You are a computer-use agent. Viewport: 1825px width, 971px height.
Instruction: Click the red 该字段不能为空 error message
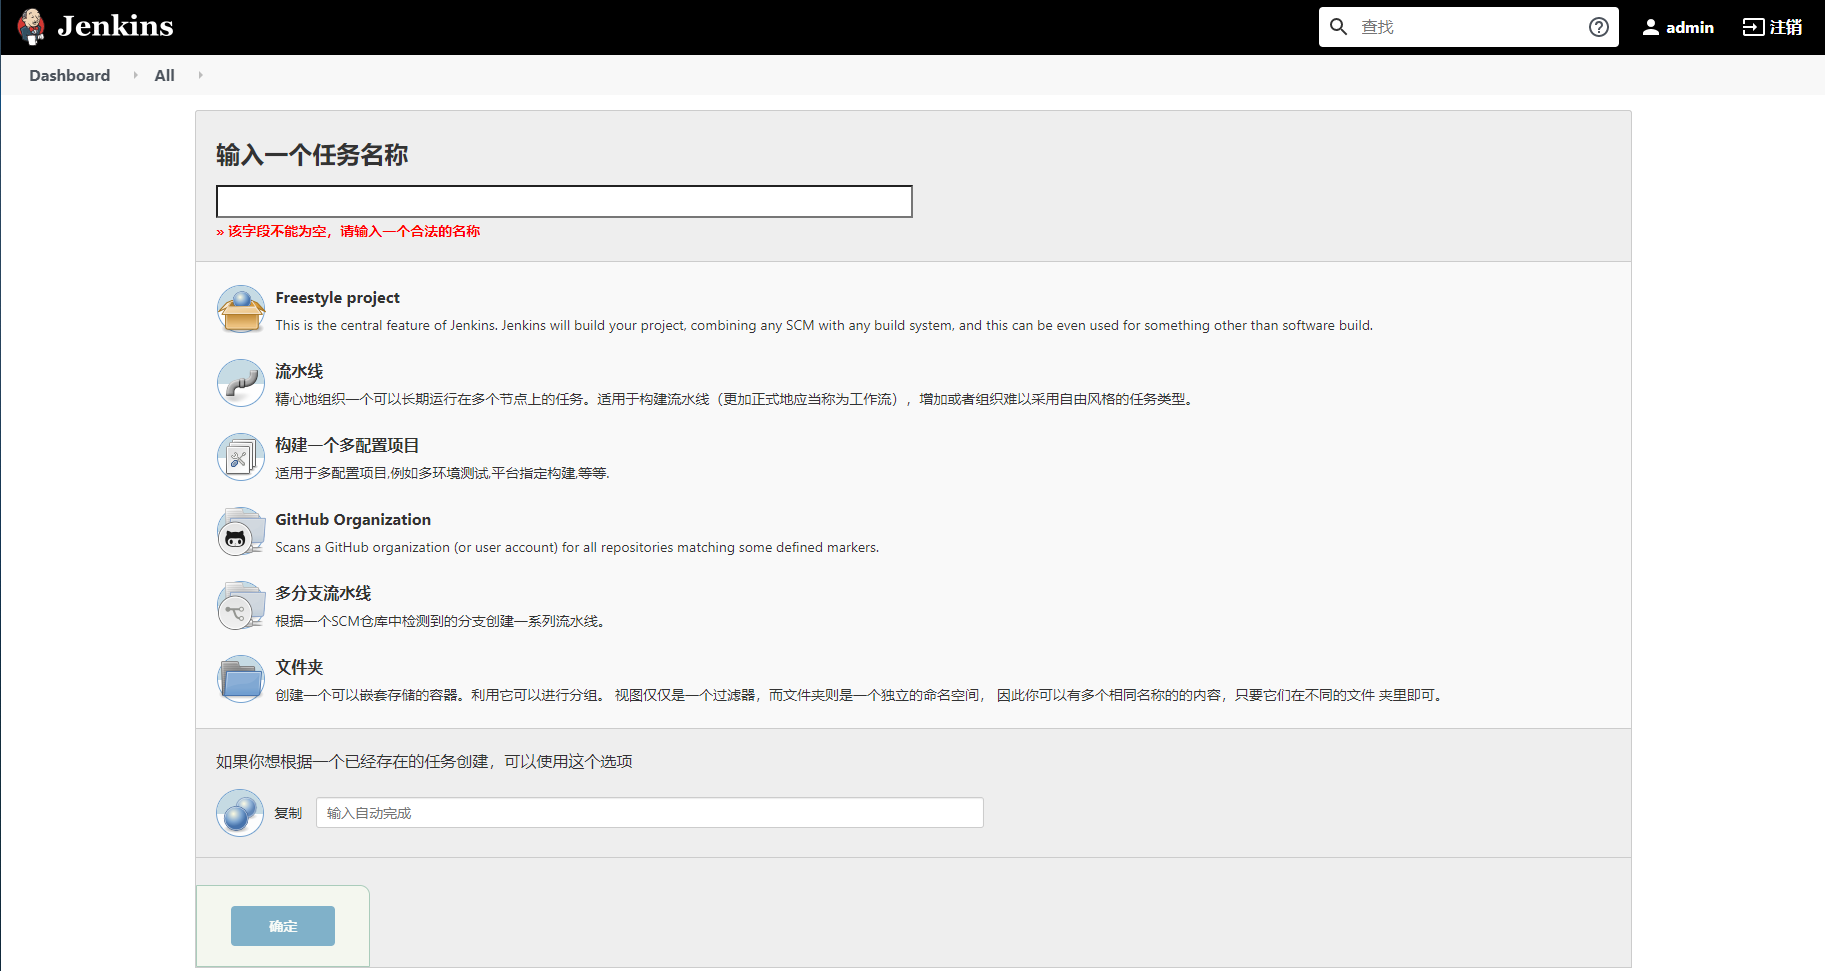pyautogui.click(x=348, y=231)
